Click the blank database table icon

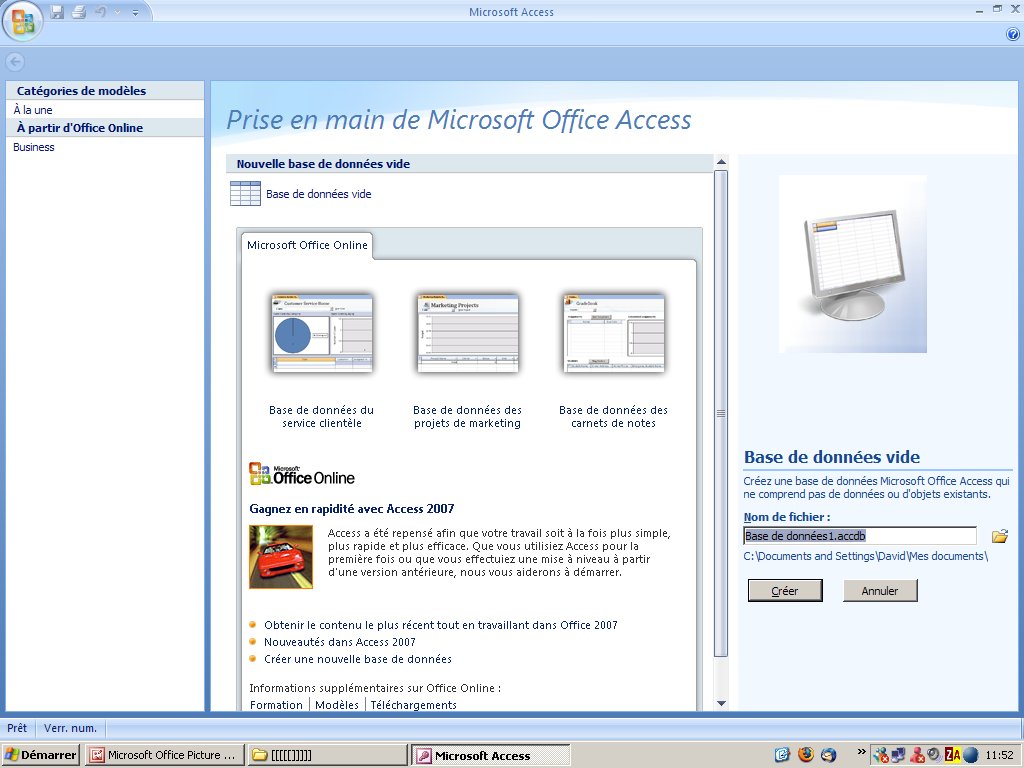246,193
